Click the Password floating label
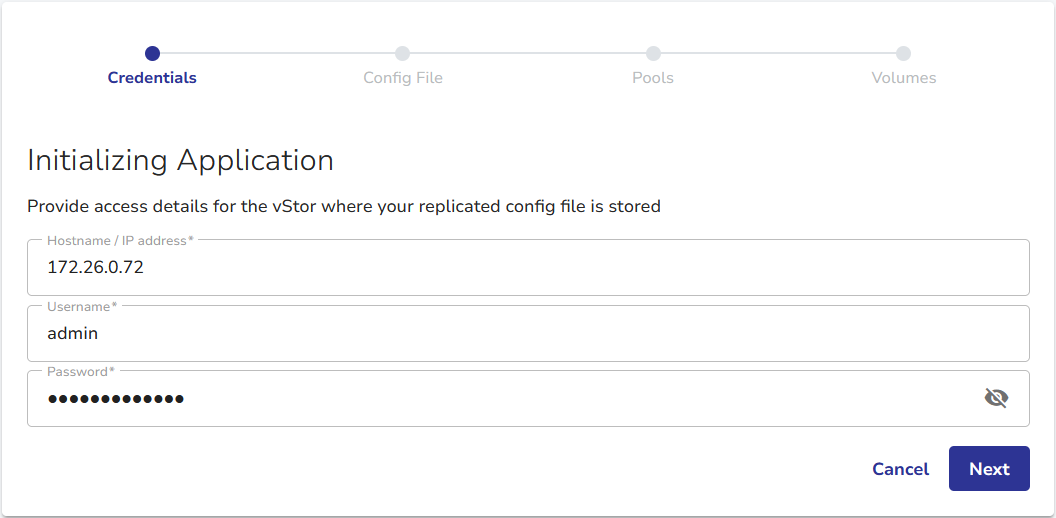 click(80, 371)
